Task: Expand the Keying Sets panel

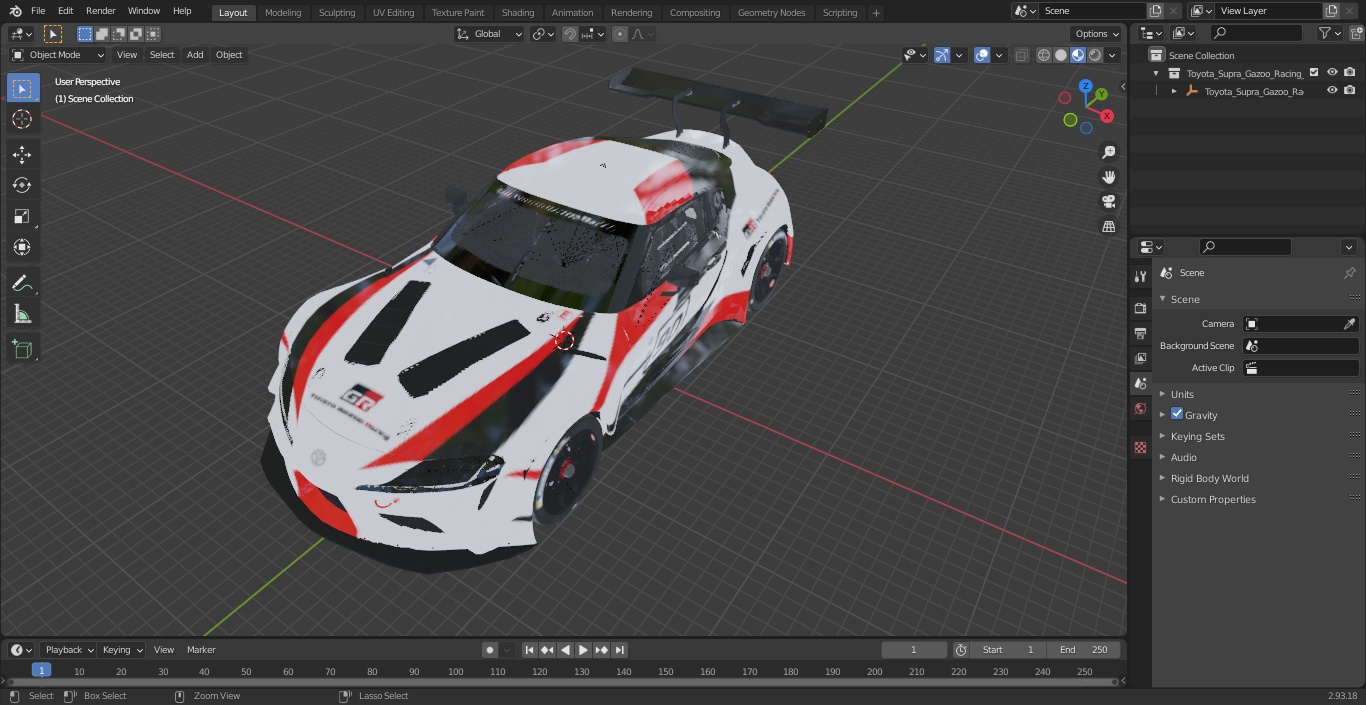Action: point(1197,436)
